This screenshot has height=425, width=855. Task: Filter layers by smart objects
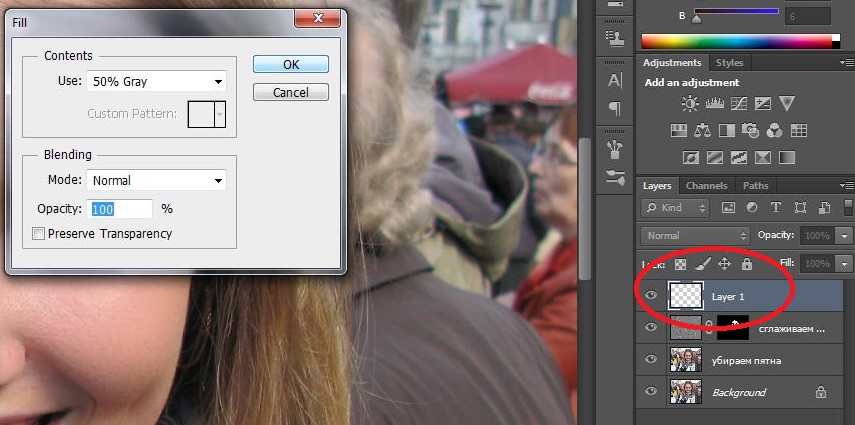tap(824, 208)
